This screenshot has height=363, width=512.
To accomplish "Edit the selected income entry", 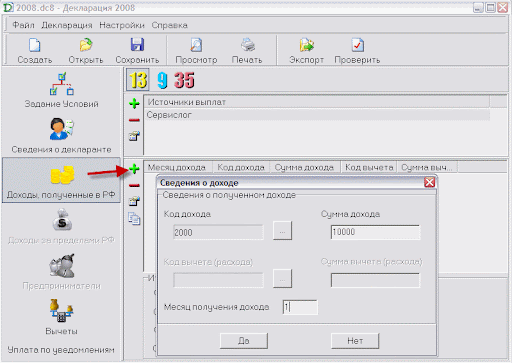I will click(134, 201).
